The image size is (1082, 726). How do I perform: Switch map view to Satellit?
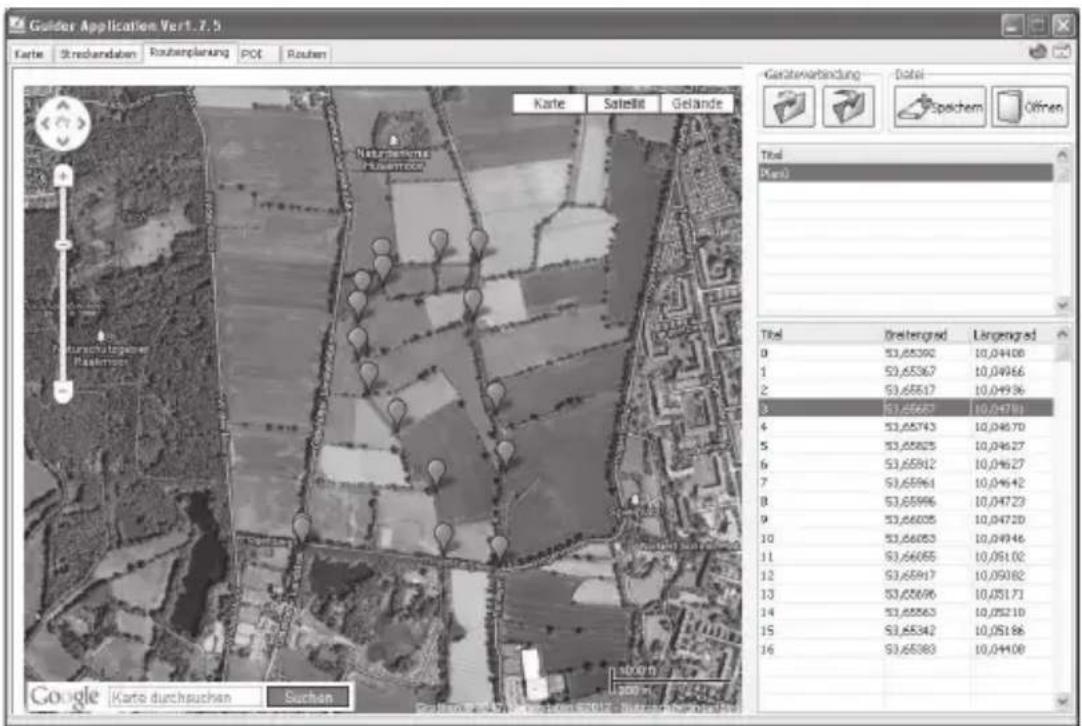624,104
